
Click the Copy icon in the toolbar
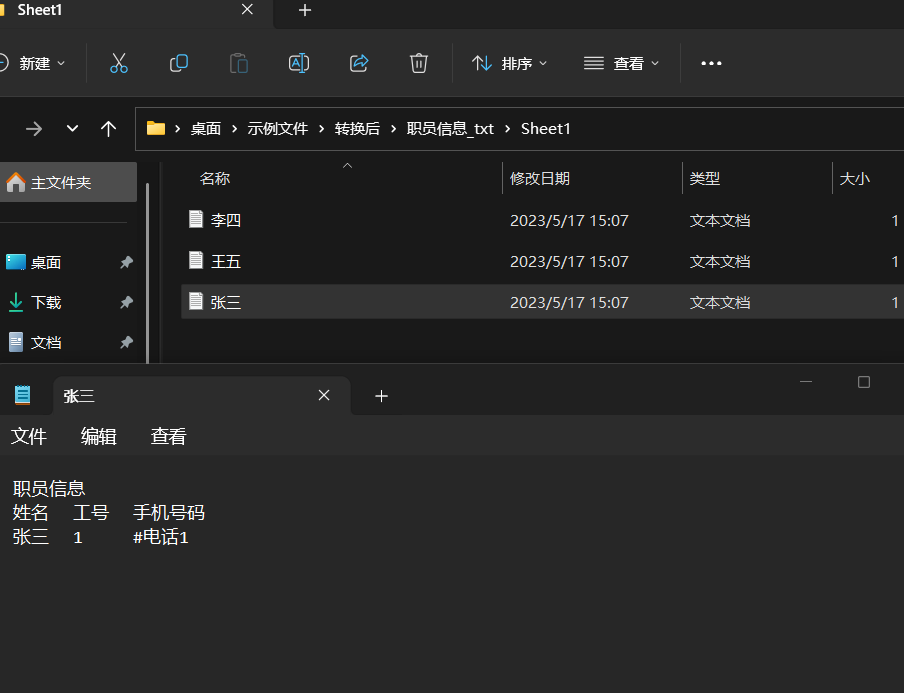point(179,63)
